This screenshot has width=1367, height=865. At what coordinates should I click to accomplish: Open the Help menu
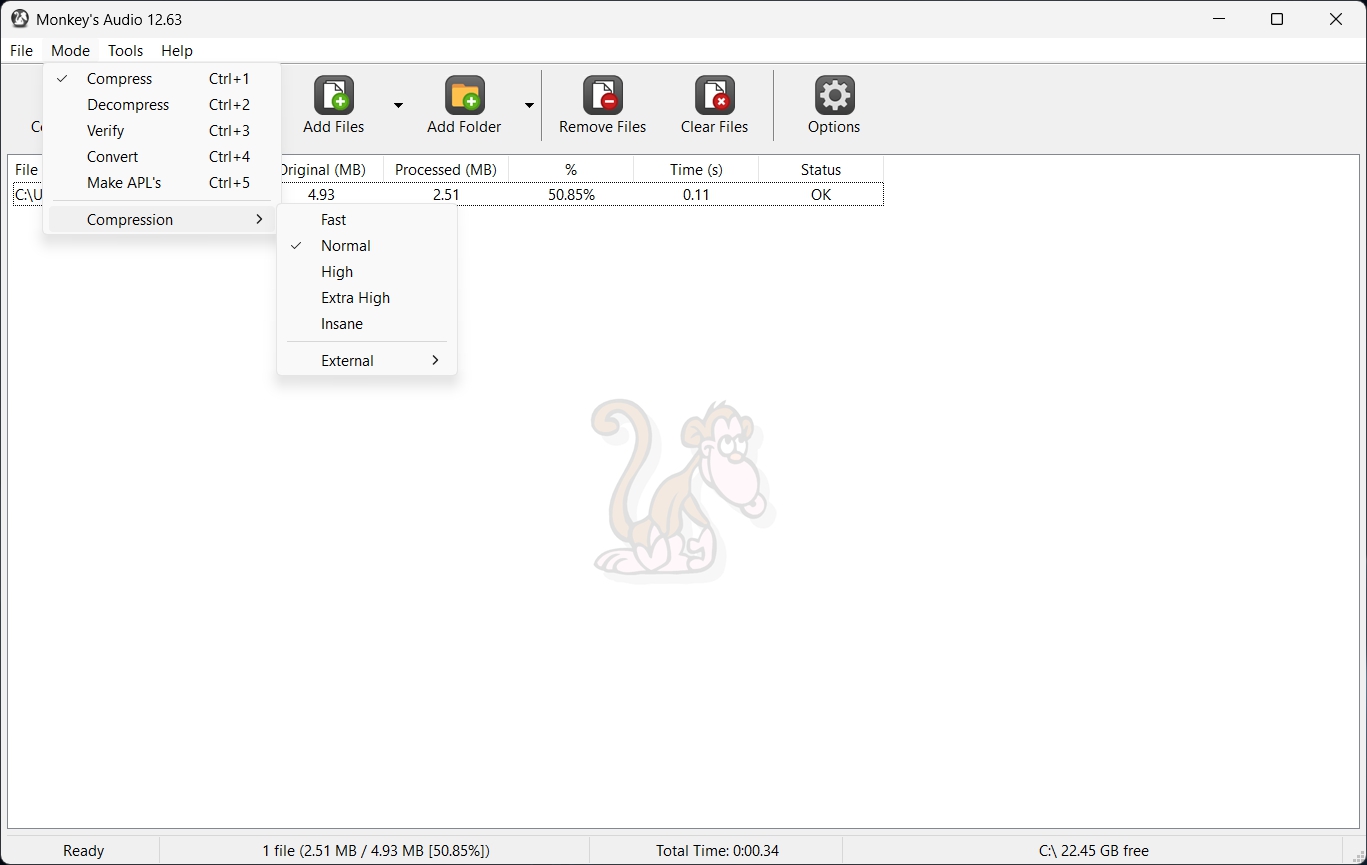click(x=177, y=51)
